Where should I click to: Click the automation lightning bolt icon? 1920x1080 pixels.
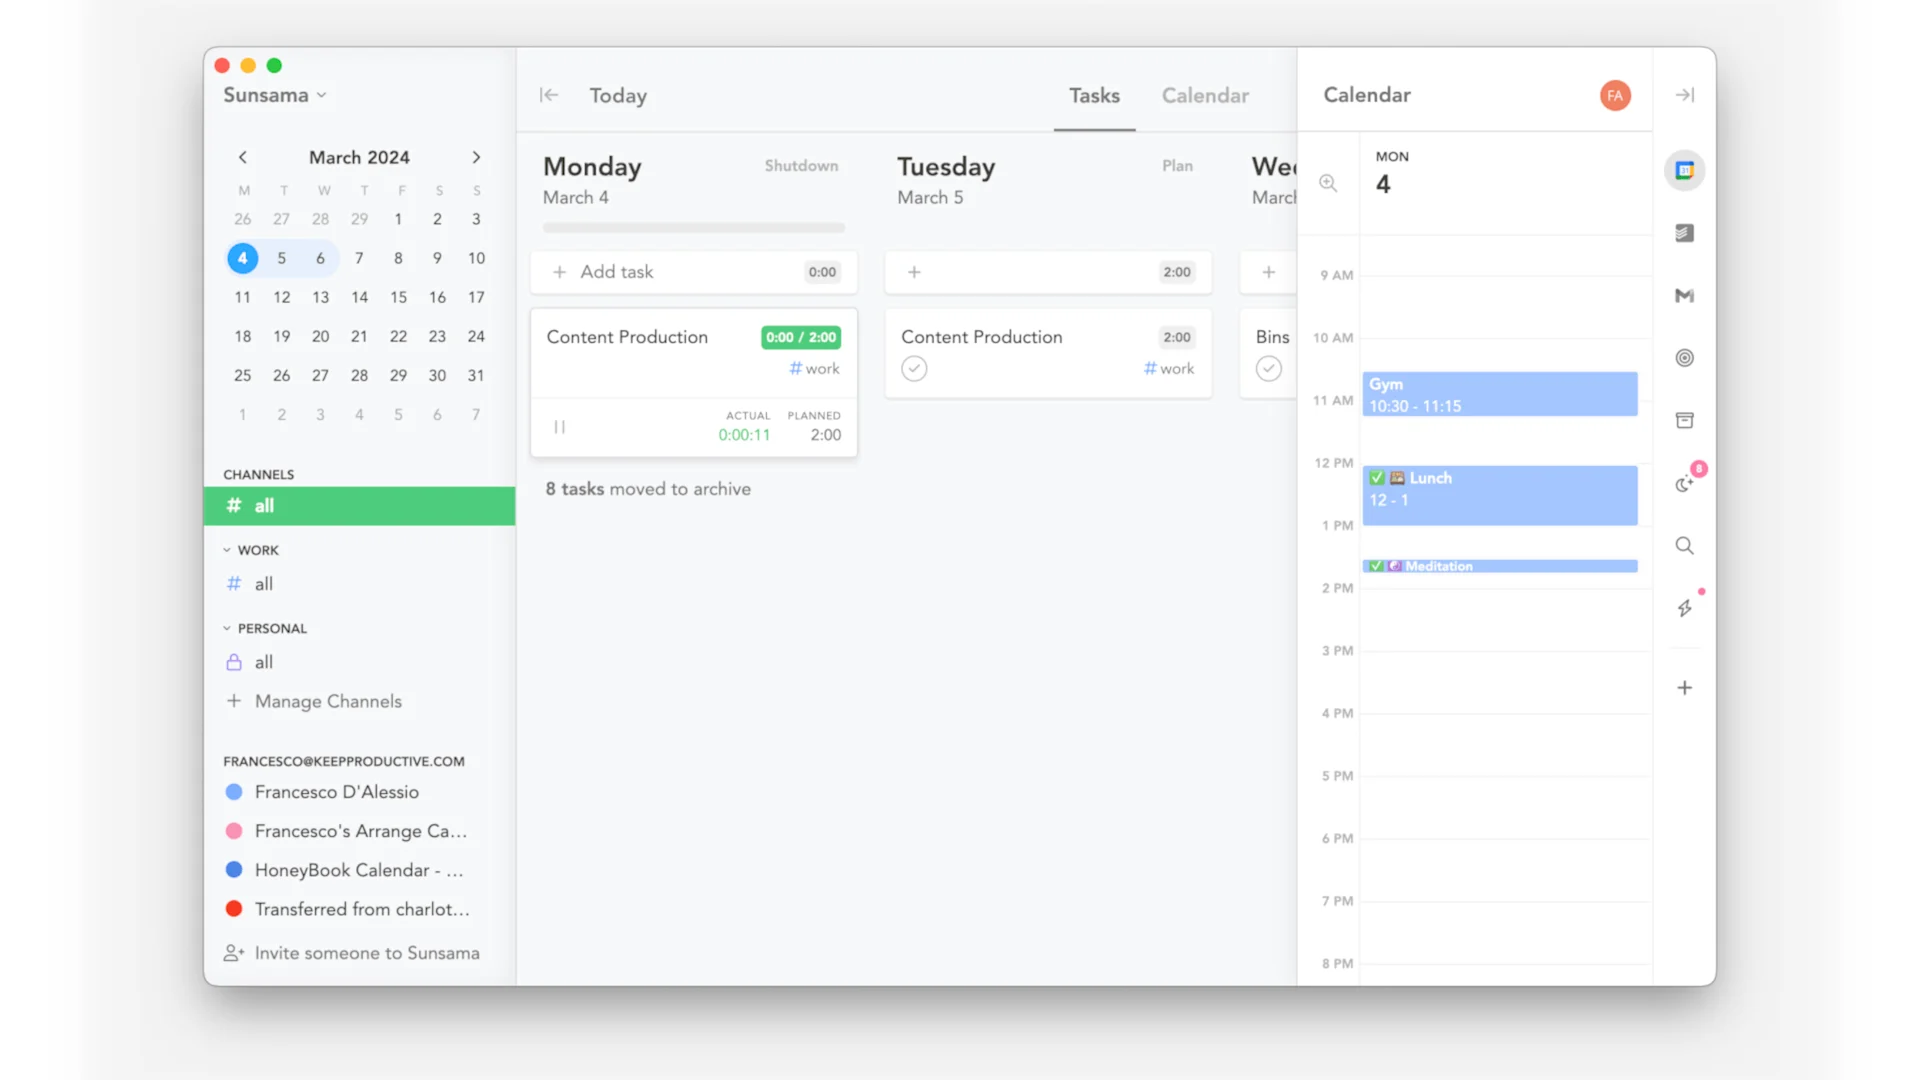(x=1684, y=607)
